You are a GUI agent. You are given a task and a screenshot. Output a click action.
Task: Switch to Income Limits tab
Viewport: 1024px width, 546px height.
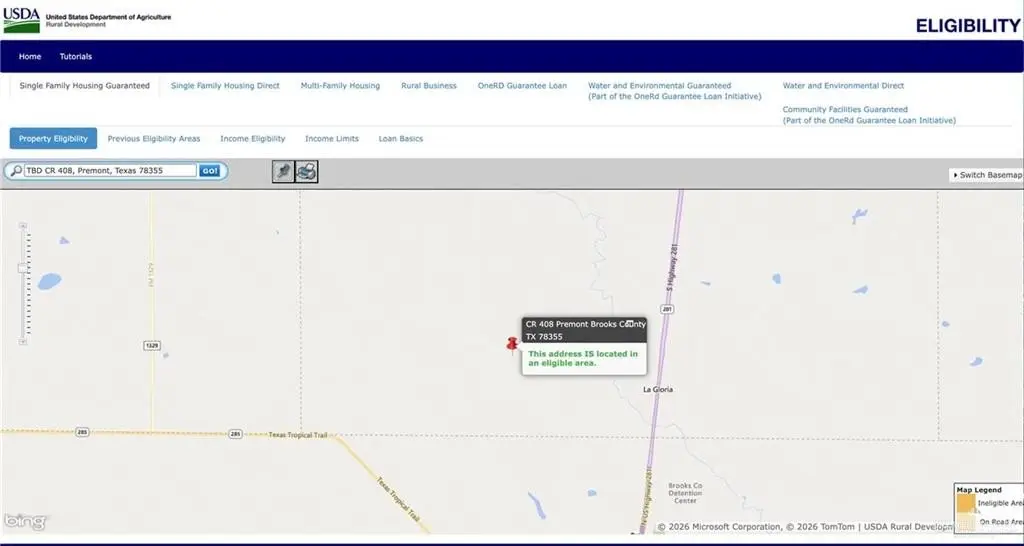[331, 139]
